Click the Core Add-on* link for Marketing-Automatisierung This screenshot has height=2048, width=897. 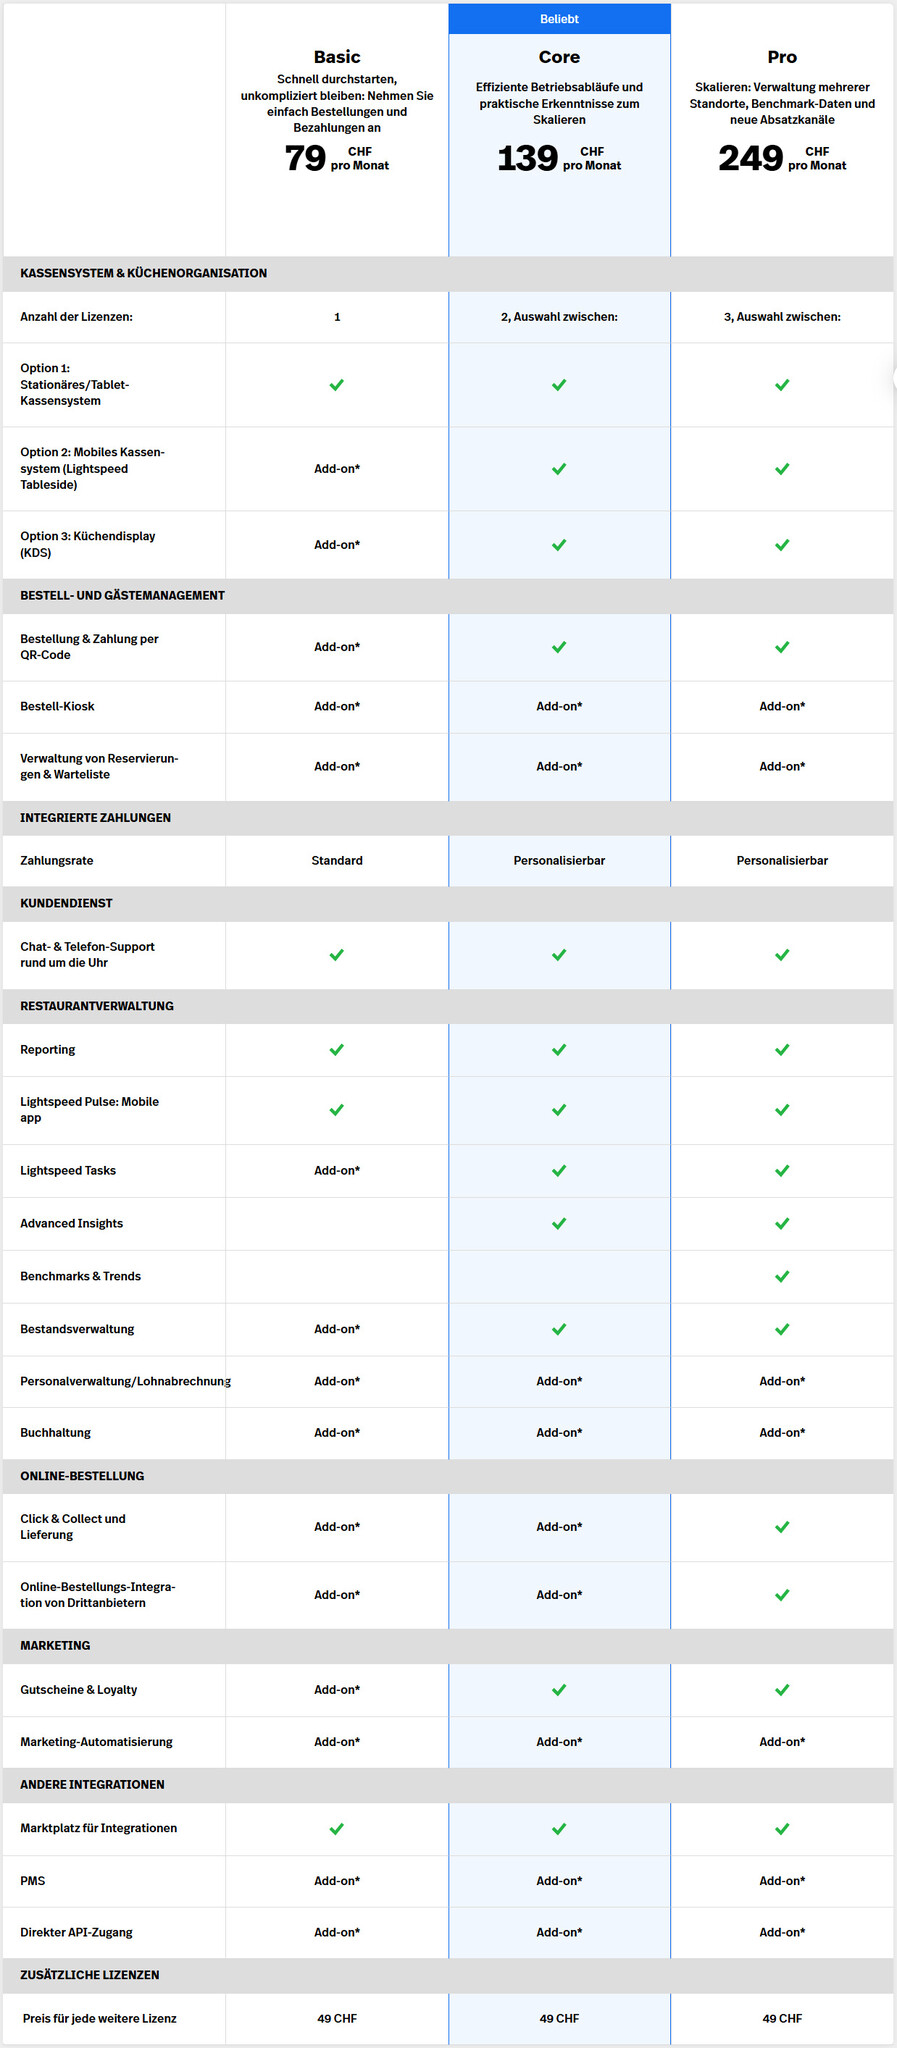point(559,1741)
